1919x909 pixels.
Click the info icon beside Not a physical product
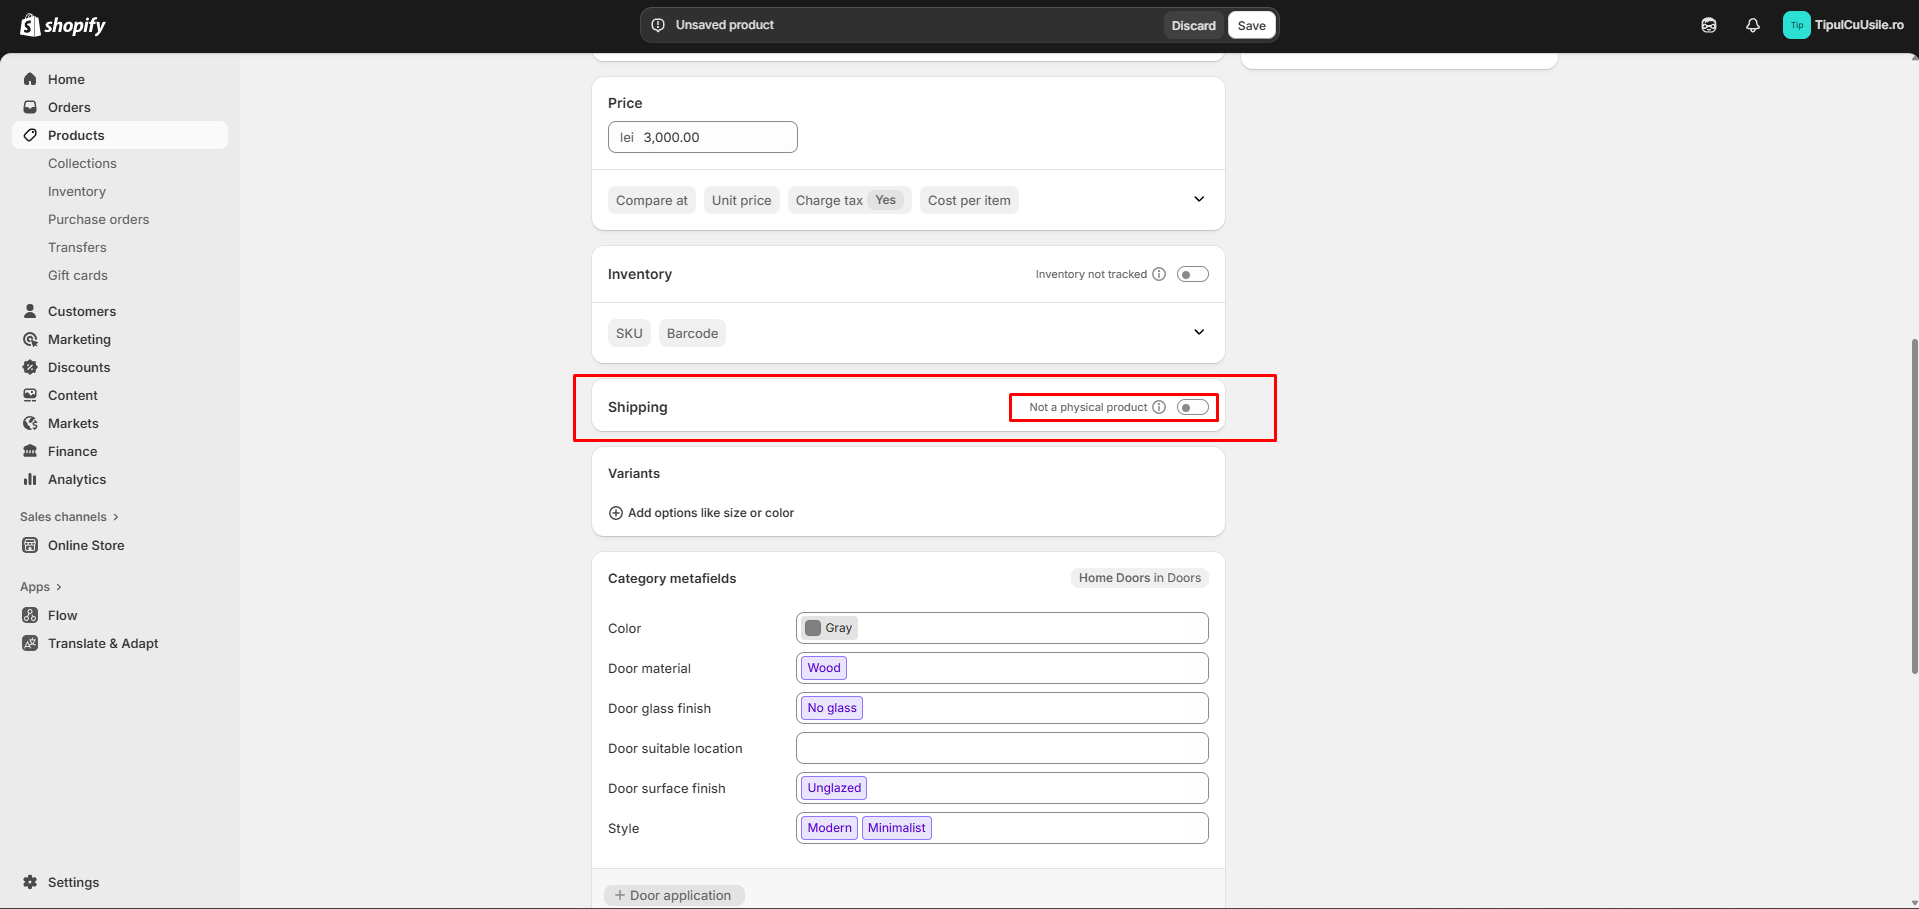[x=1159, y=407]
